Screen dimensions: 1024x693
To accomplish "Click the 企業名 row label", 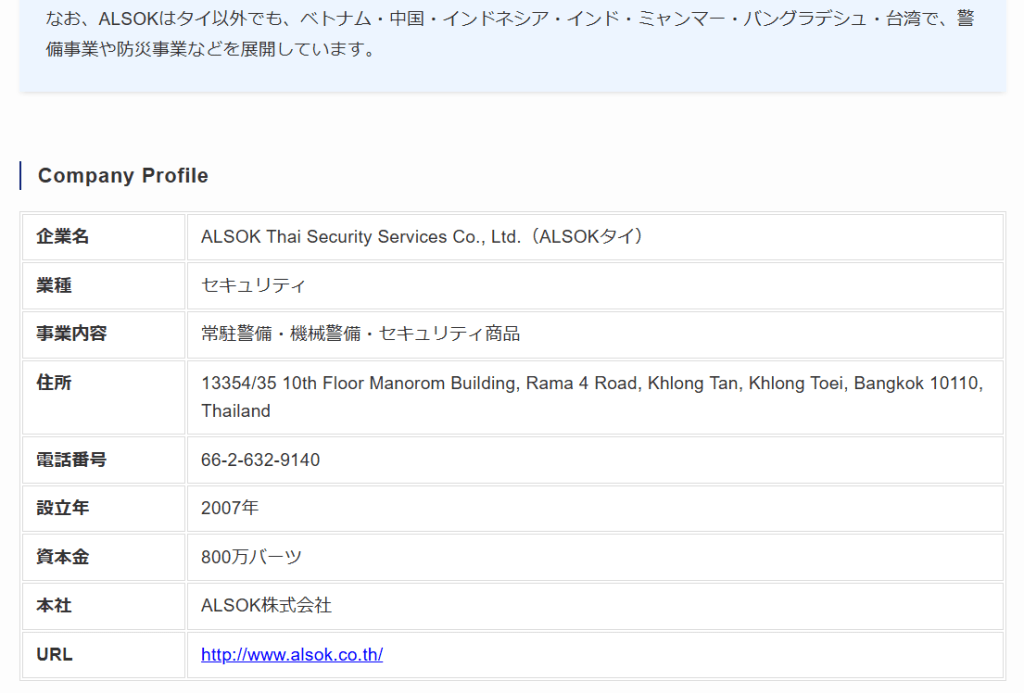I will (x=63, y=237).
